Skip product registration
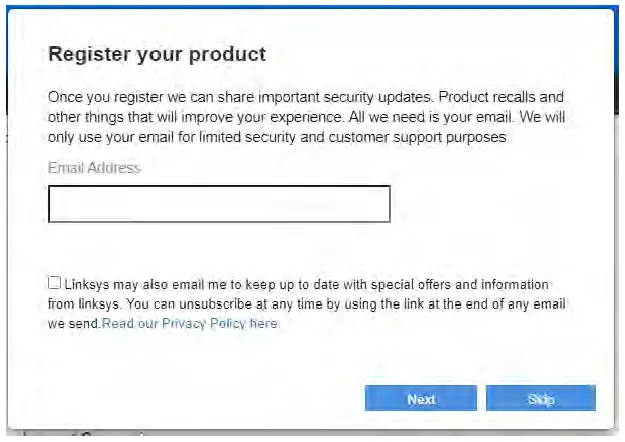This screenshot has height=442, width=625. [540, 399]
